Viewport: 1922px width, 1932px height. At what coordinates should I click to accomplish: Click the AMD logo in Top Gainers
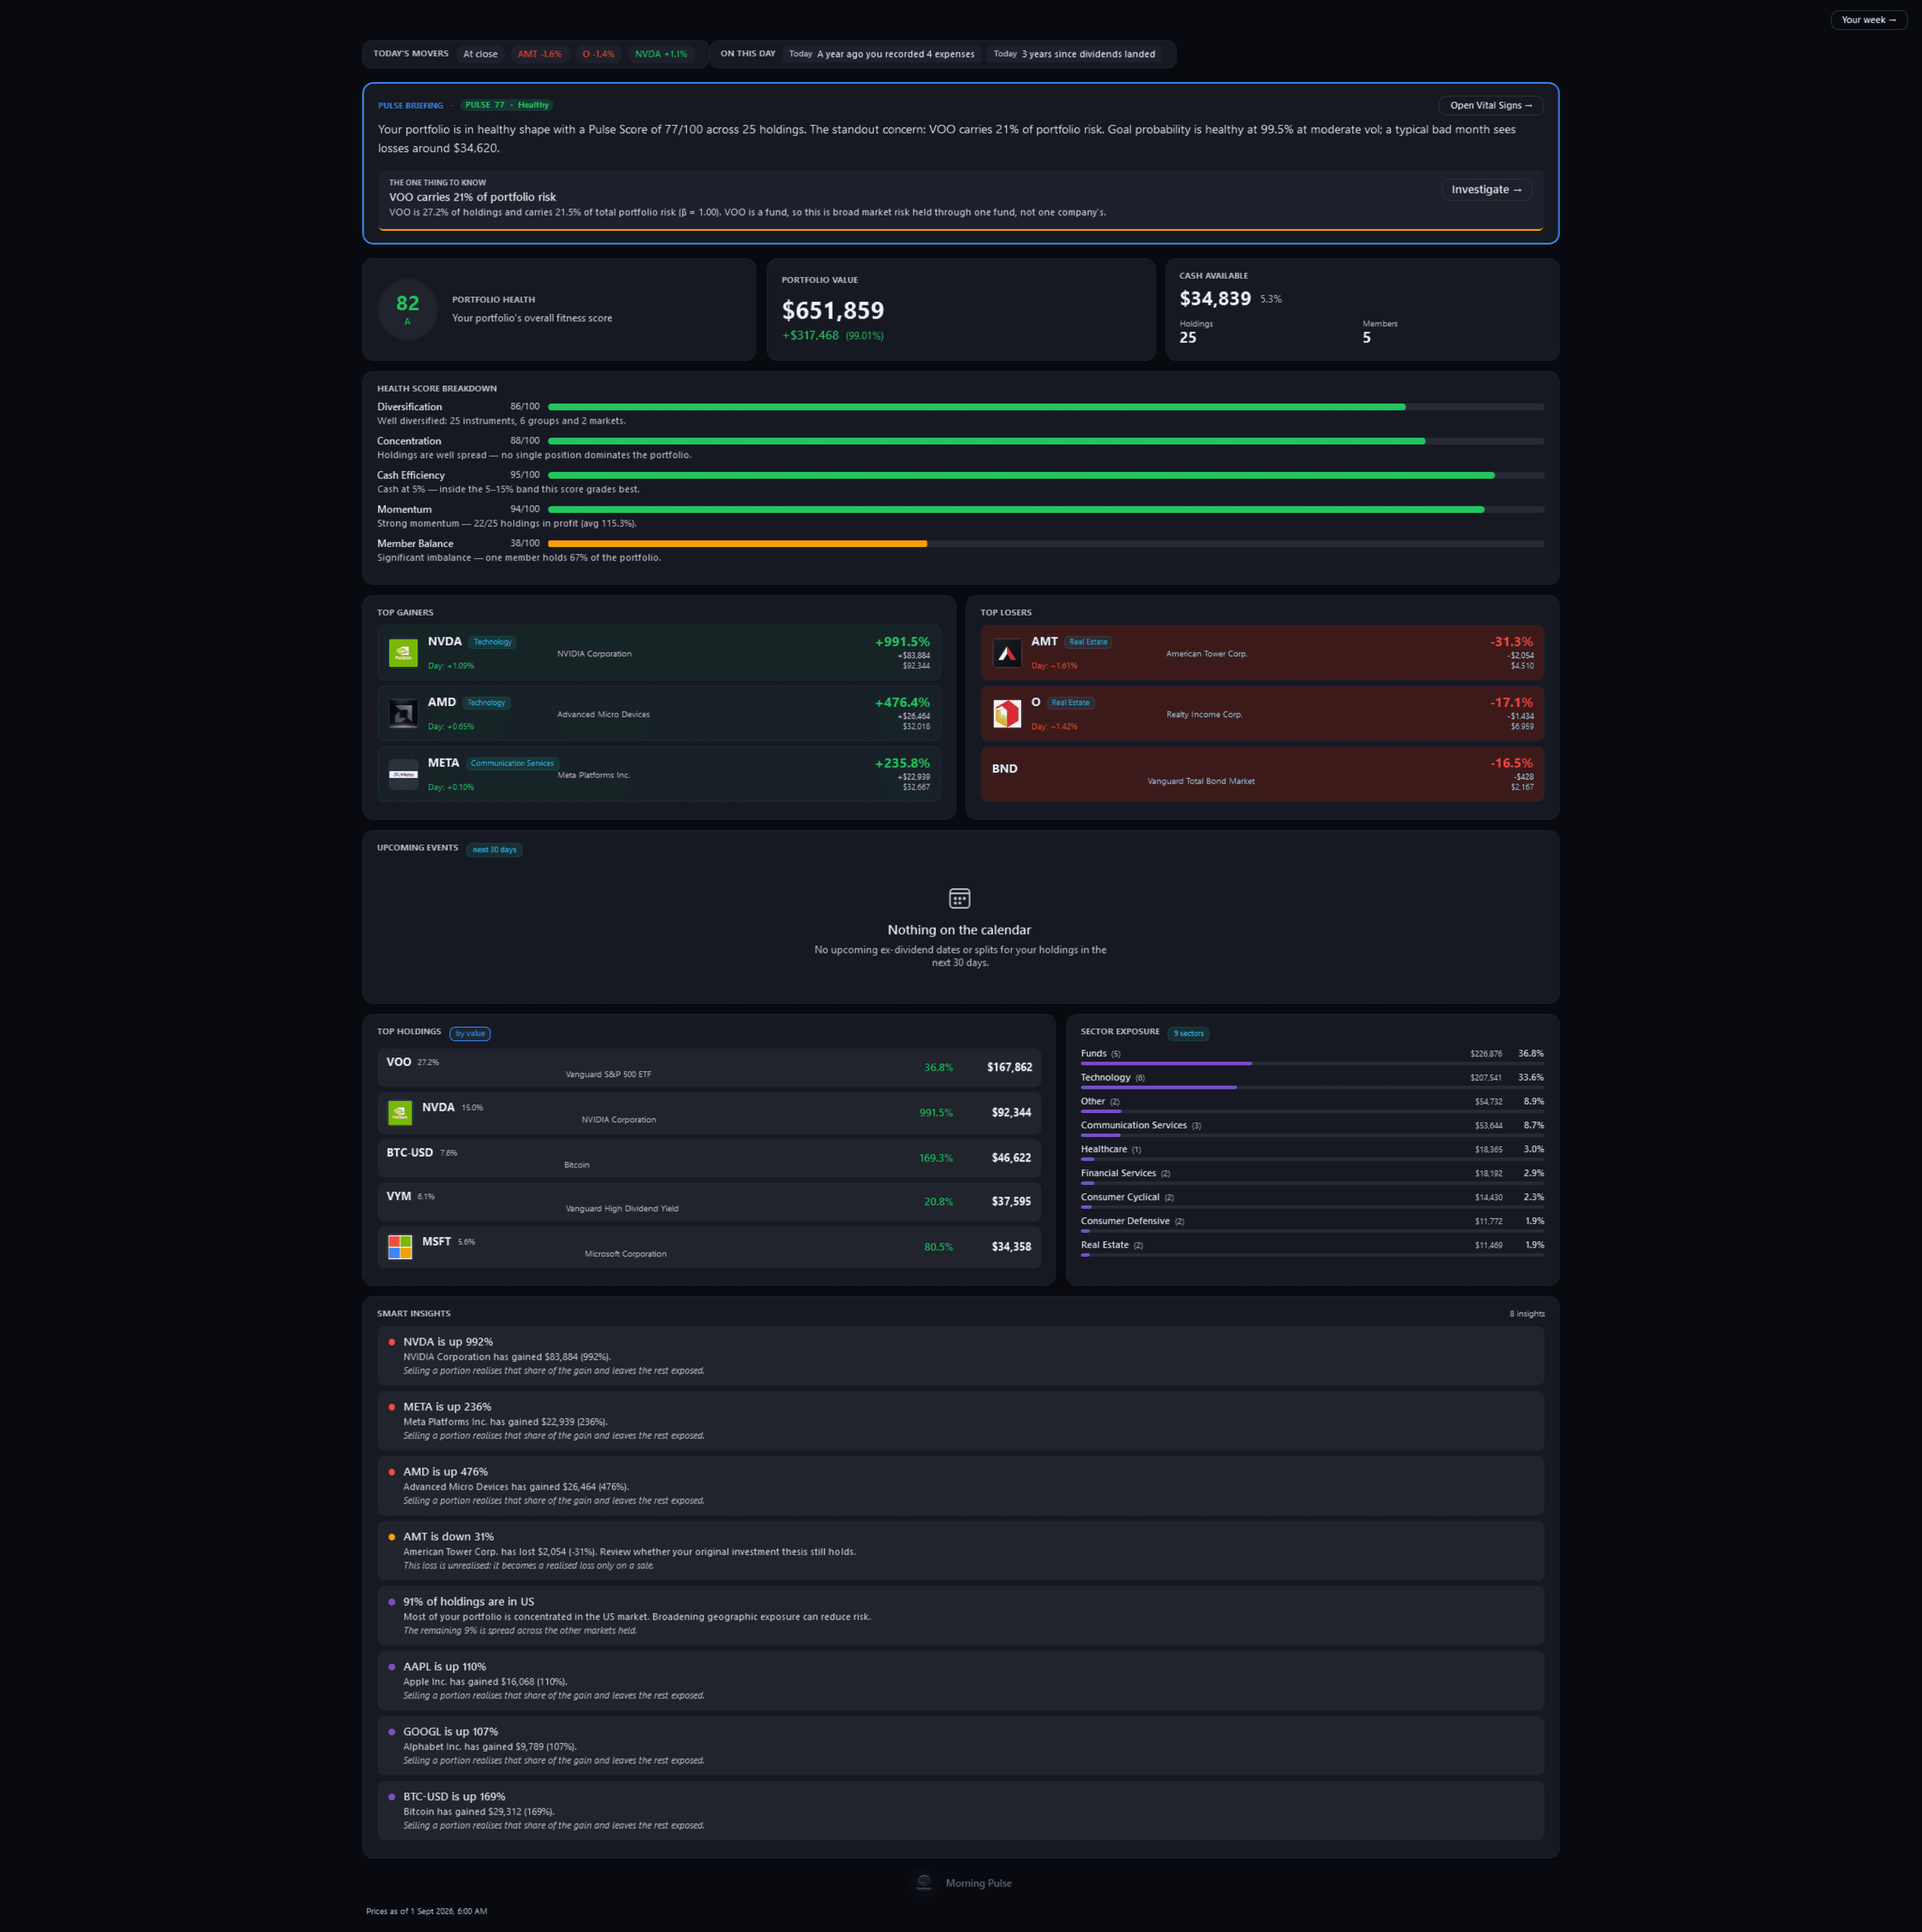coord(403,714)
